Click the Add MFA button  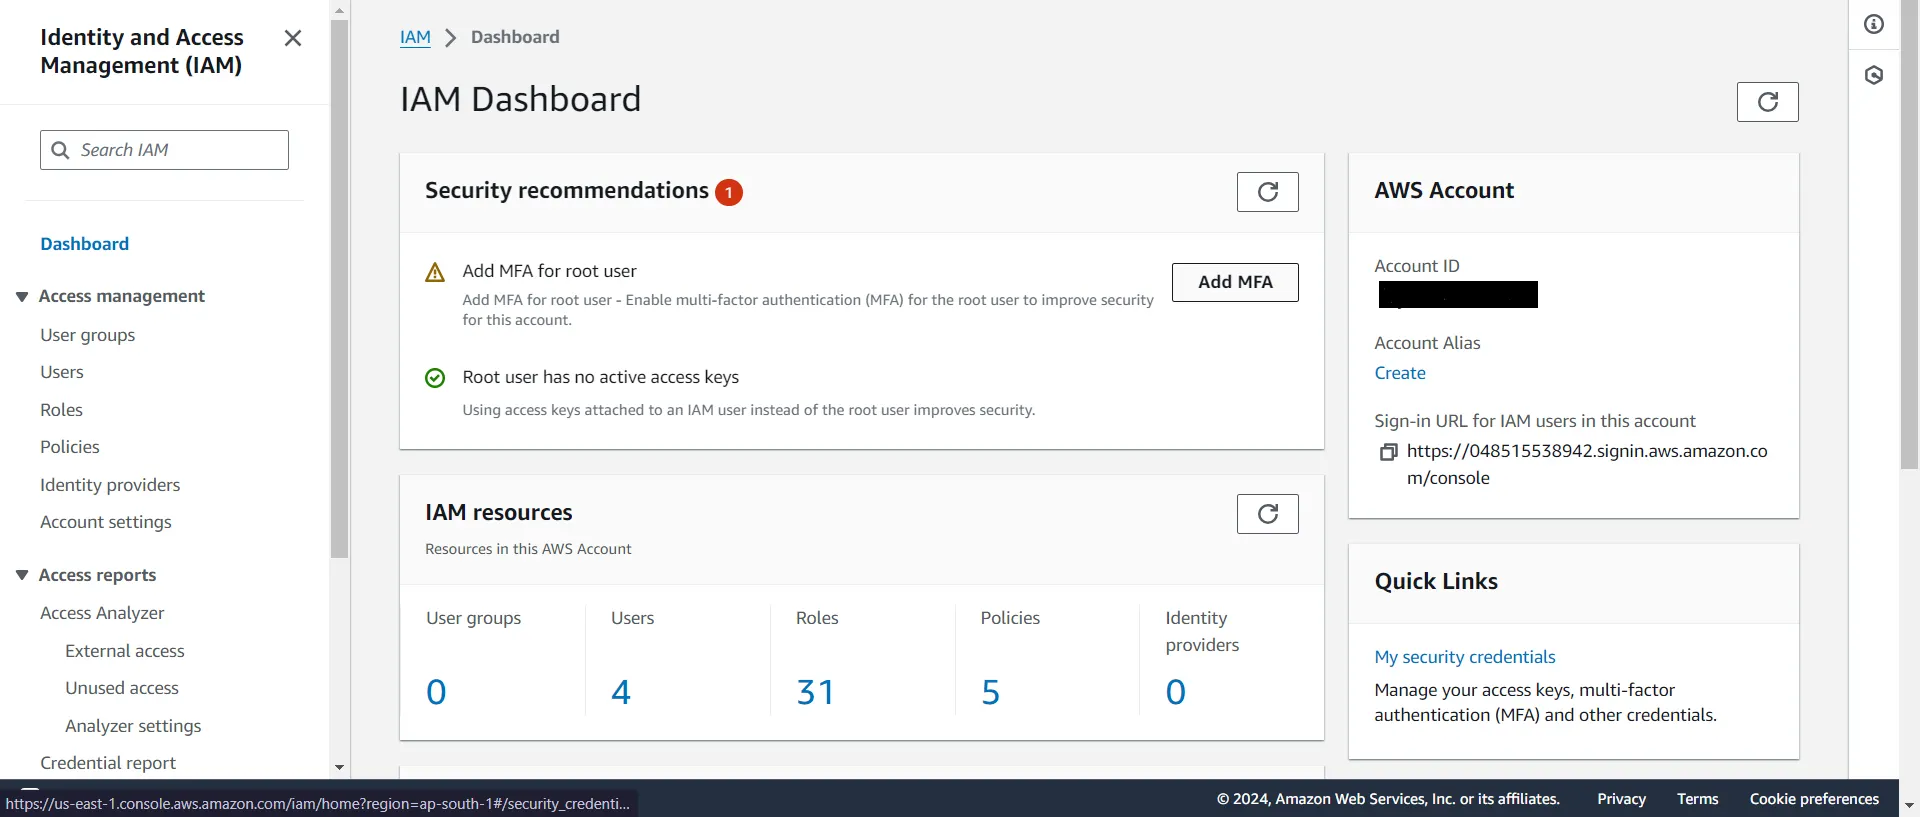pos(1235,282)
